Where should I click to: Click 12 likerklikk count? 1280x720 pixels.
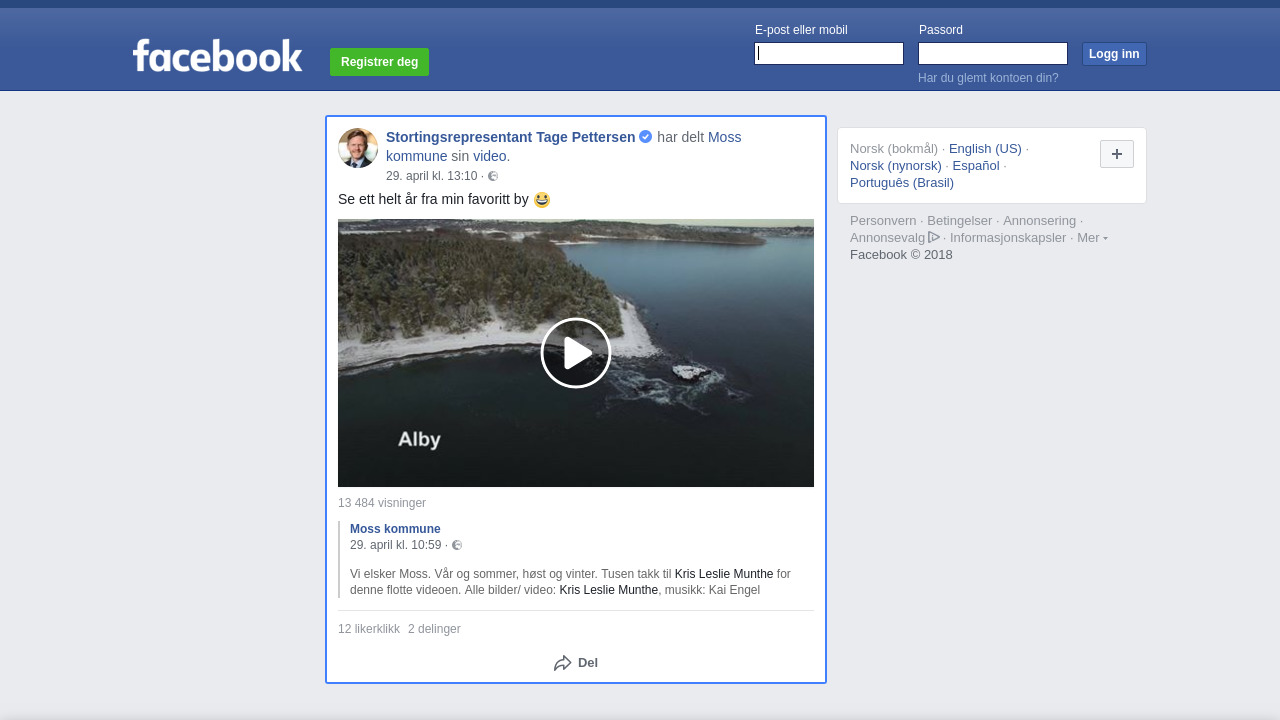point(369,629)
